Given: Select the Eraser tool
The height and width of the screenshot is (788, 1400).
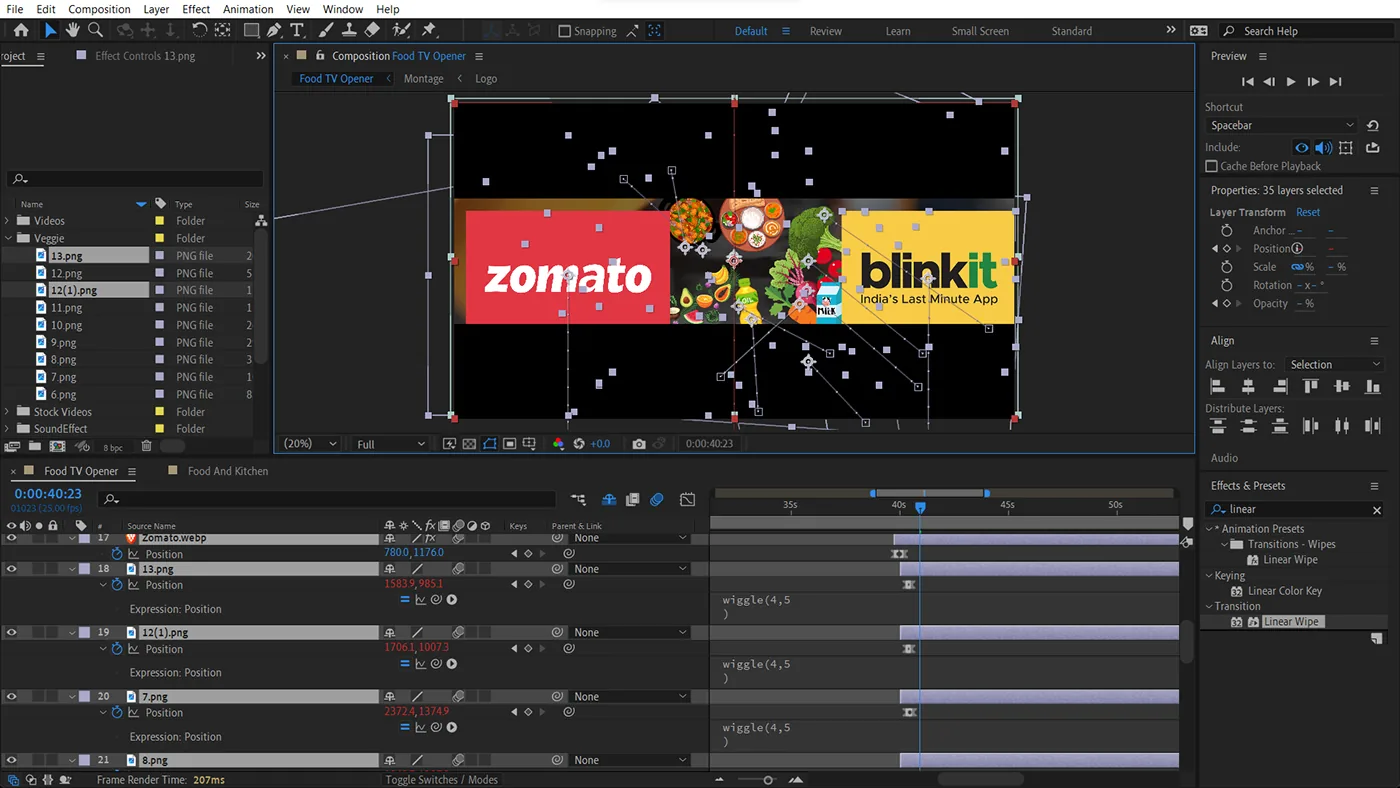Looking at the screenshot, I should point(372,31).
